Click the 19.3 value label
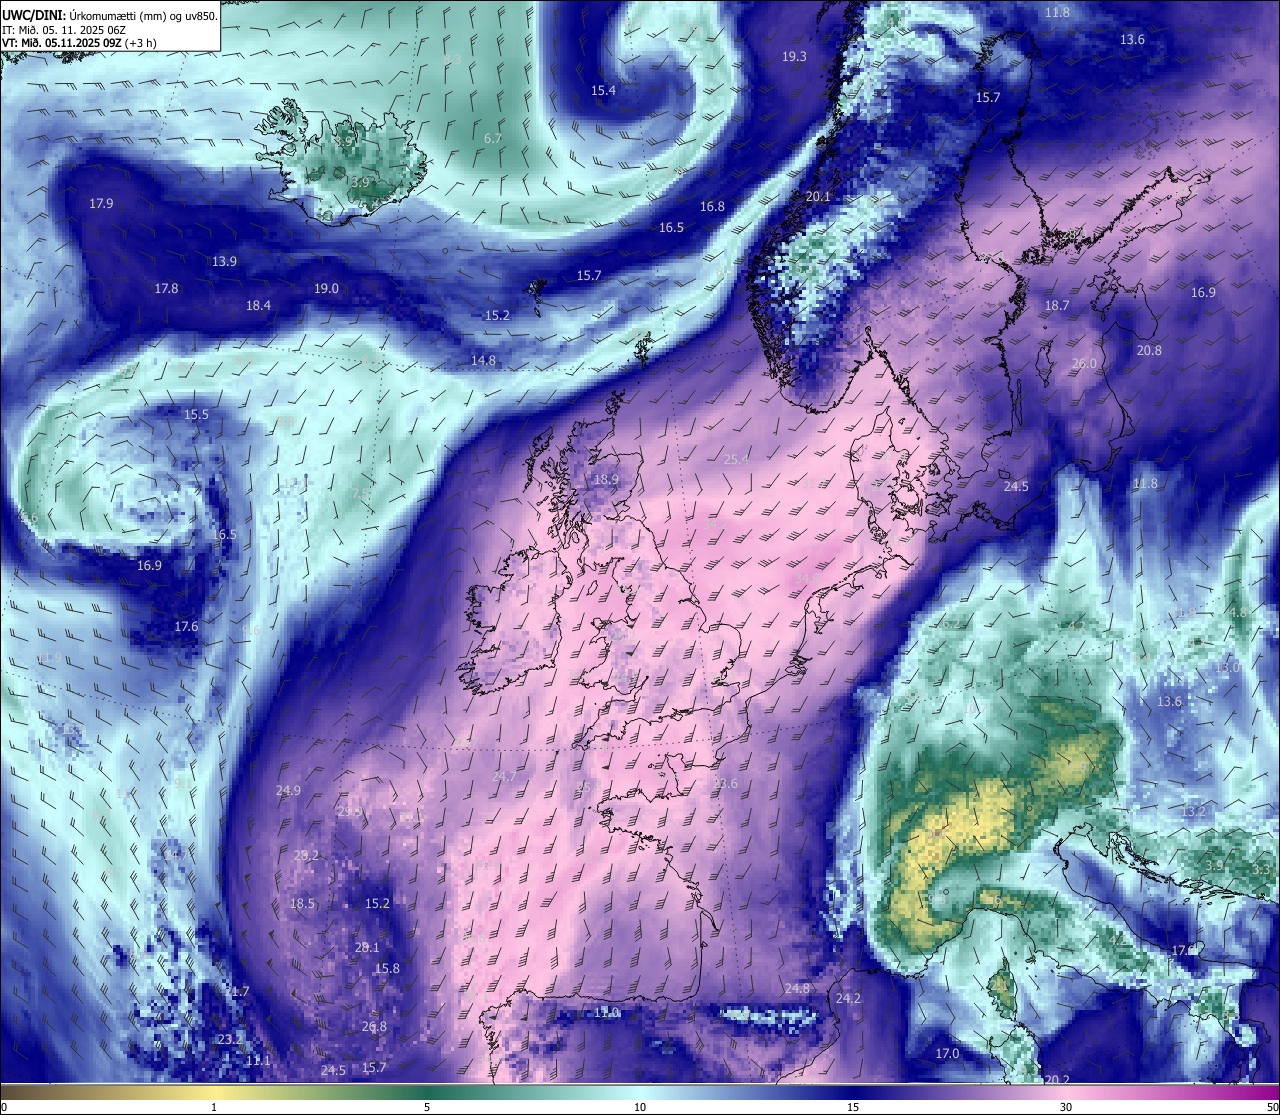Image resolution: width=1280 pixels, height=1115 pixels. point(794,57)
